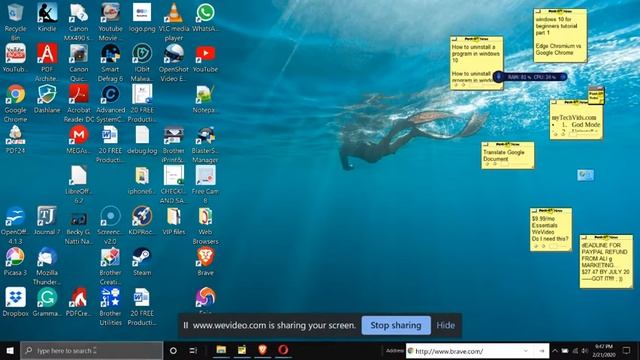The image size is (640, 360).
Task: Select the 'Translate Google Document' sticky note
Action: click(x=507, y=156)
